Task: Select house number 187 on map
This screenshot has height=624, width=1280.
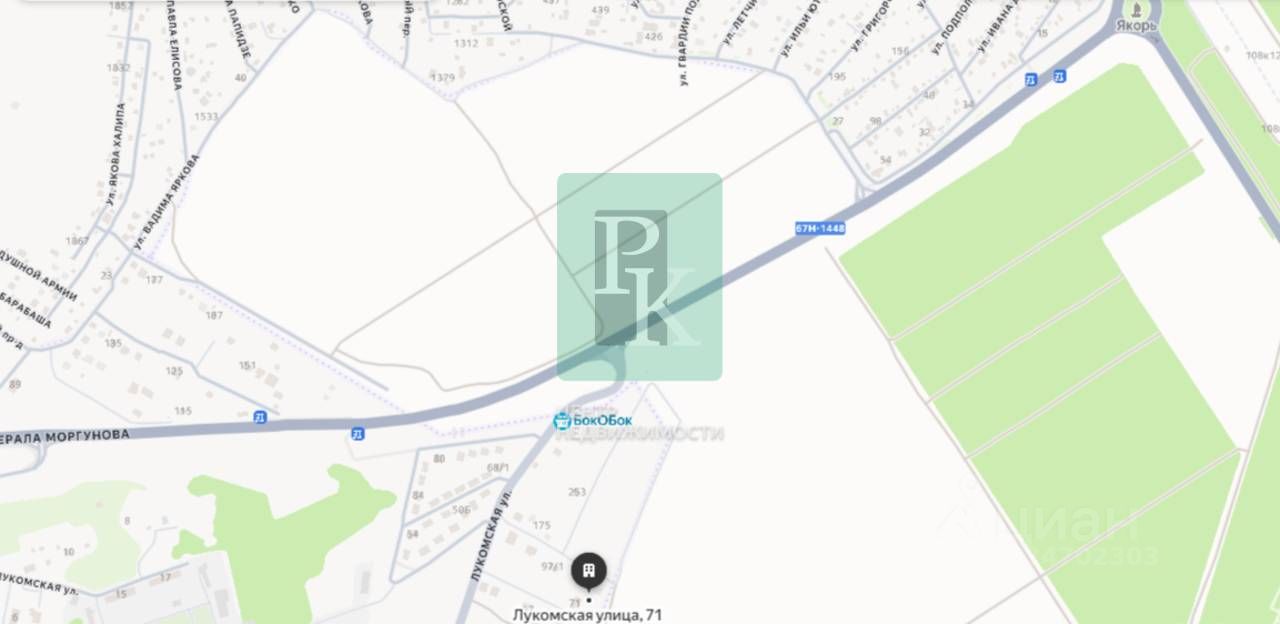Action: pos(214,315)
